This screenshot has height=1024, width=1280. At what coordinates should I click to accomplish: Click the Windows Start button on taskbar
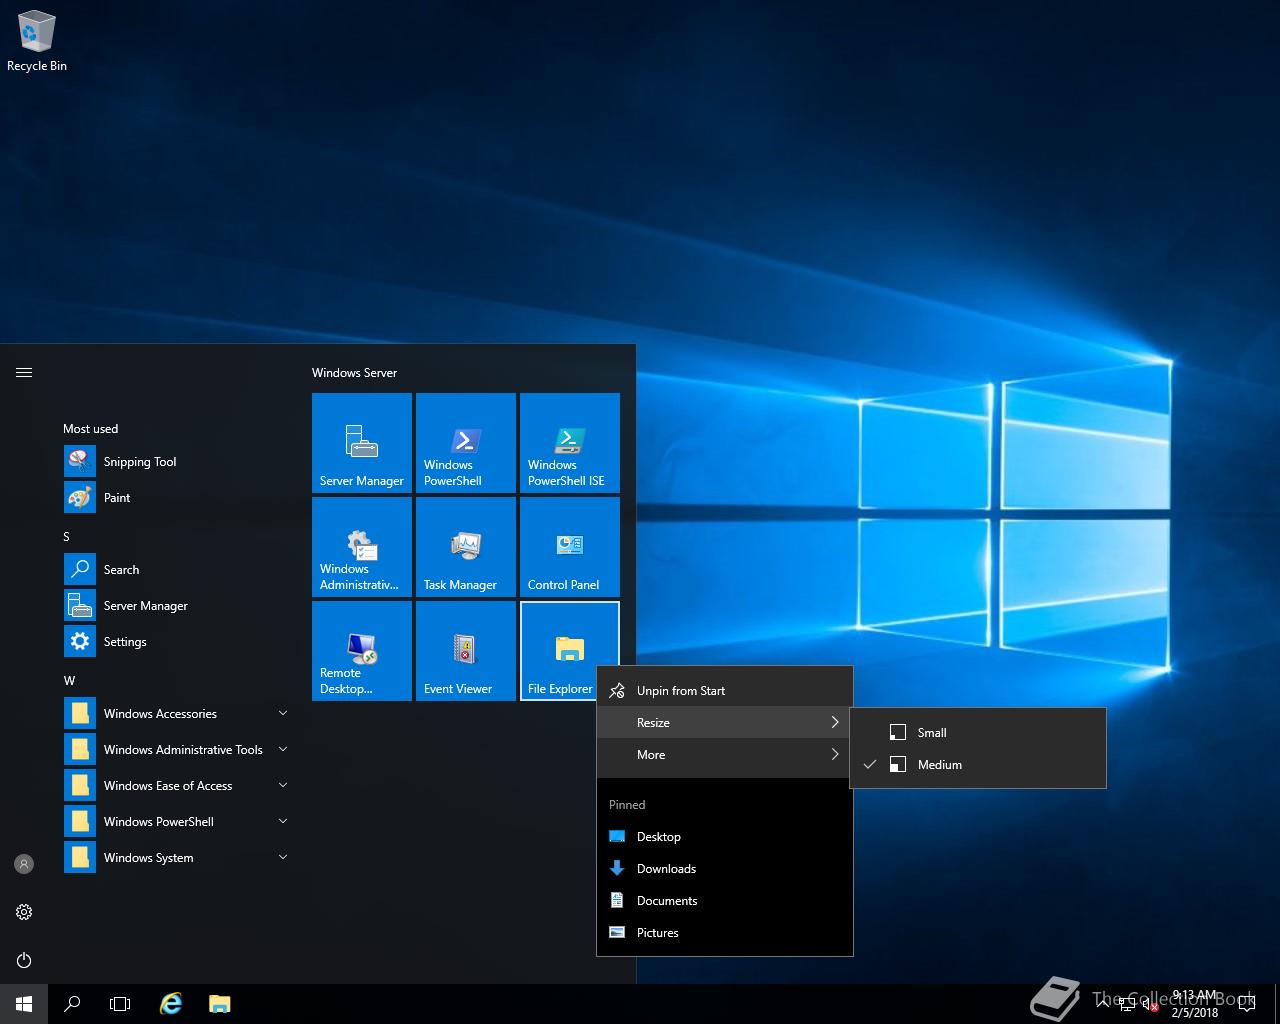[x=24, y=1004]
